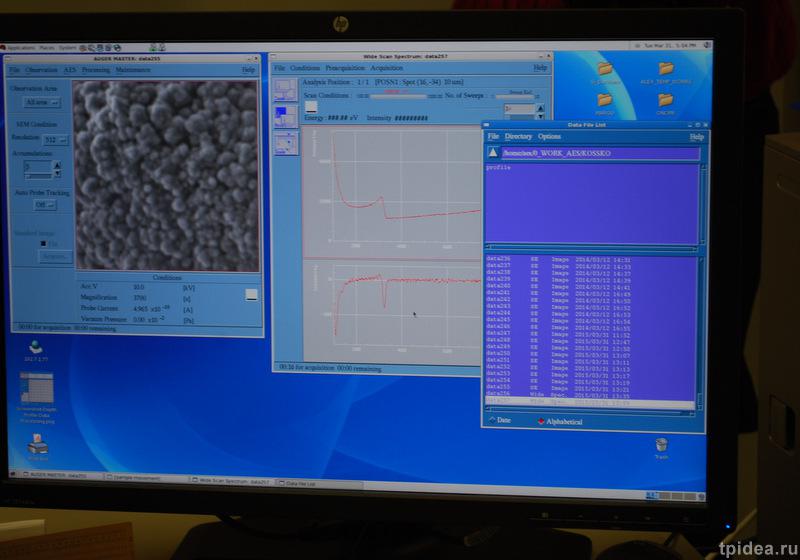
Task: Expand Resolution dropdown showing 512
Action: point(55,140)
